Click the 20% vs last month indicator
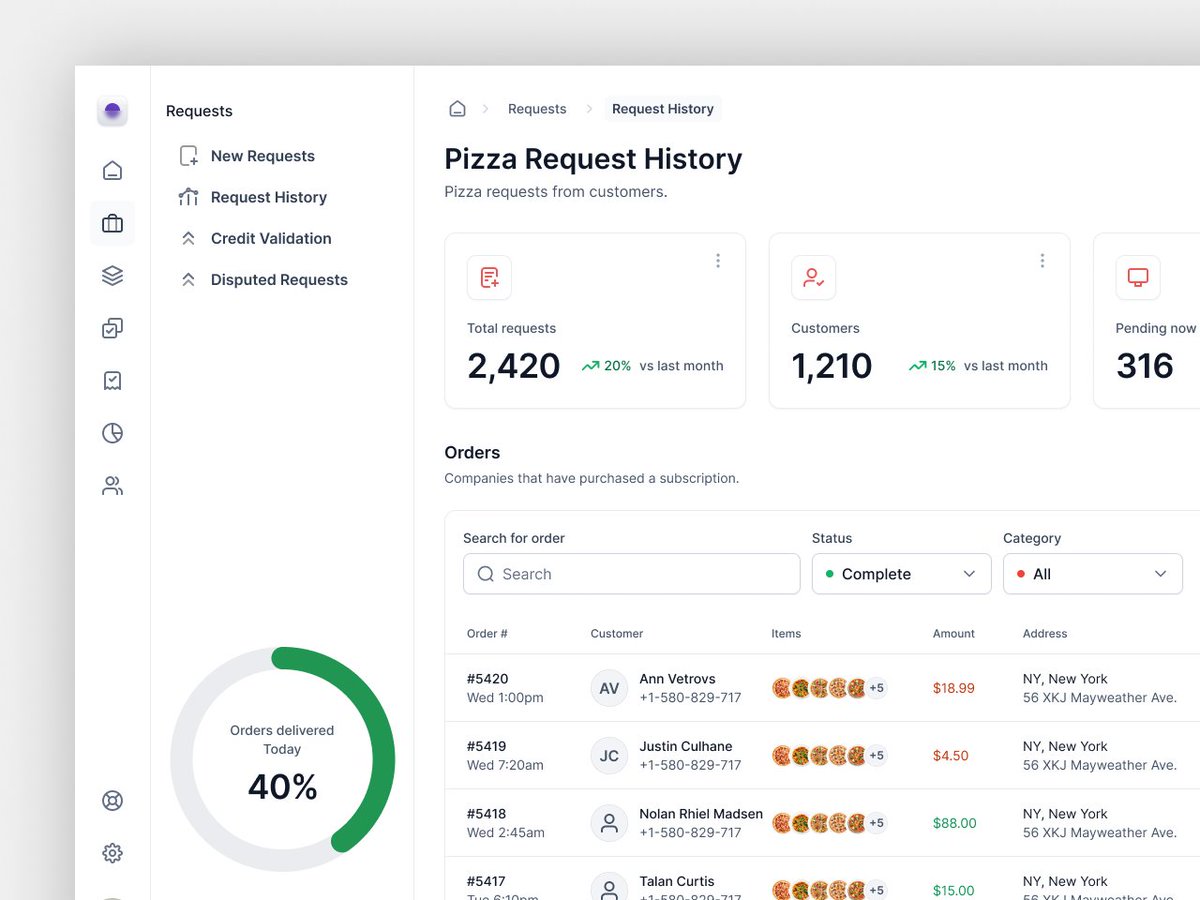 [652, 366]
